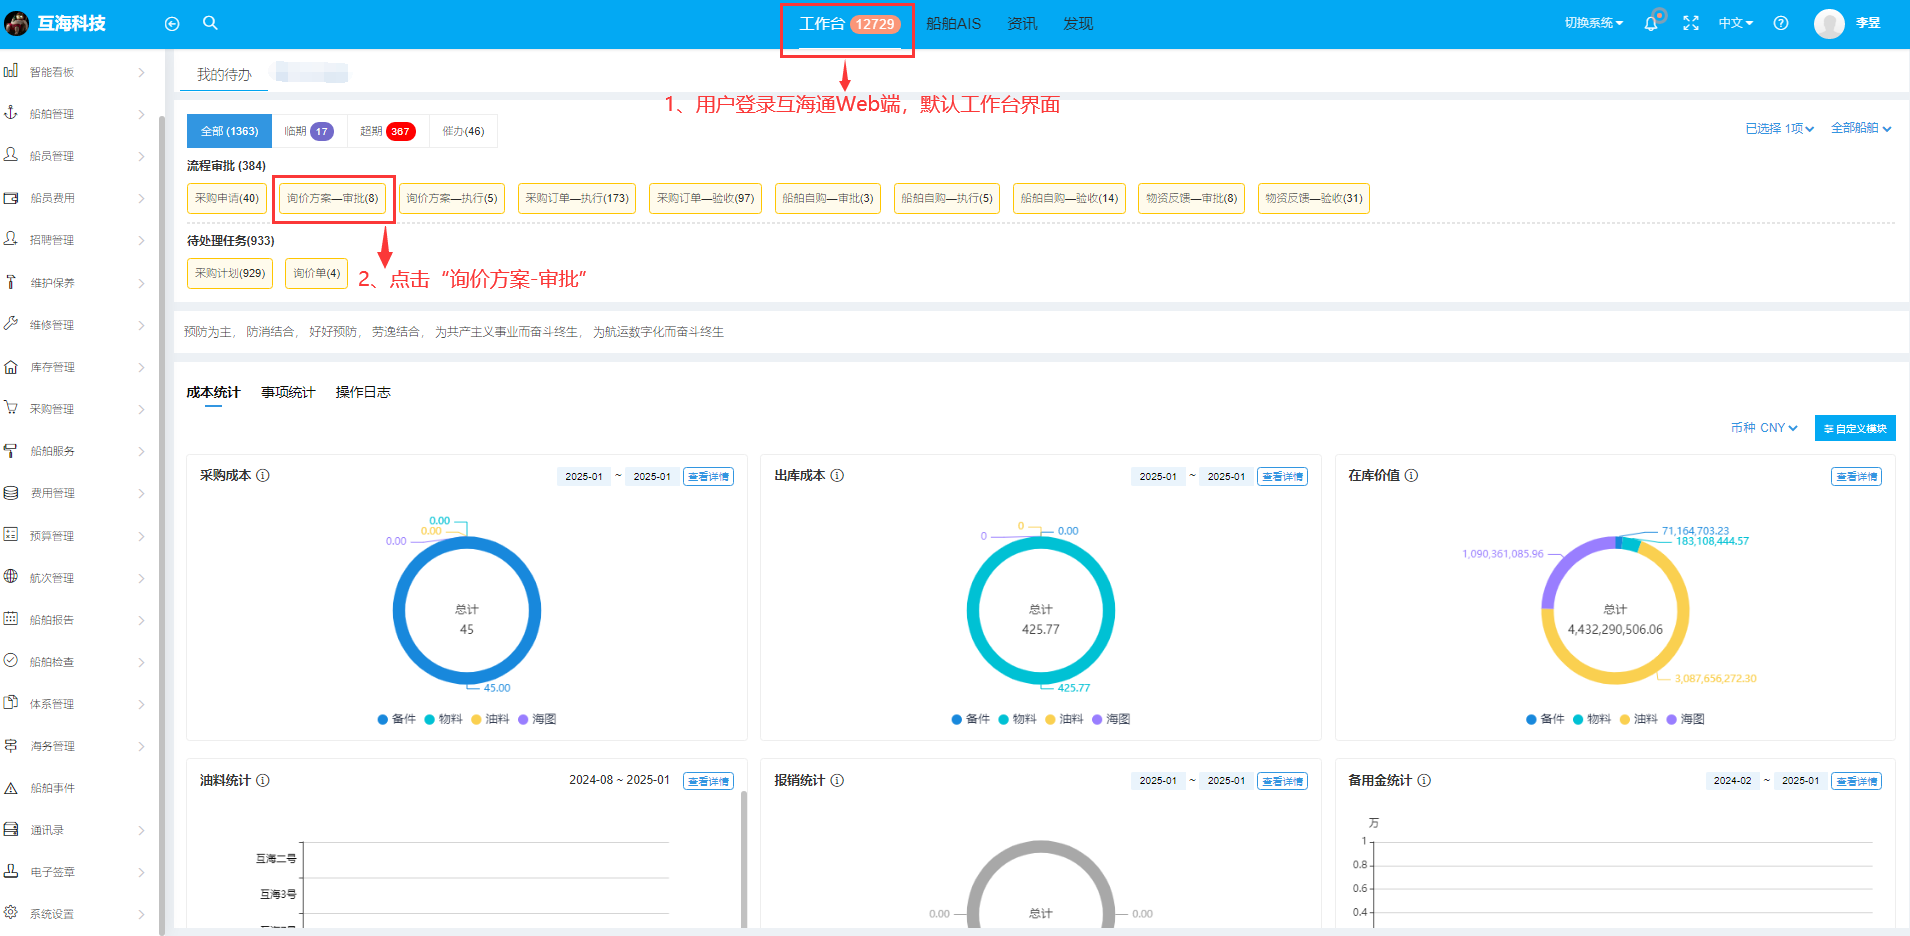Click the 自定义模块 button
The width and height of the screenshot is (1910, 936).
(1855, 428)
